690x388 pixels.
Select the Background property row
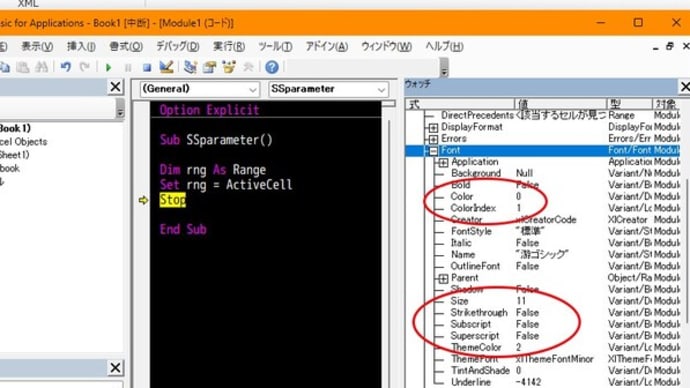click(x=543, y=173)
